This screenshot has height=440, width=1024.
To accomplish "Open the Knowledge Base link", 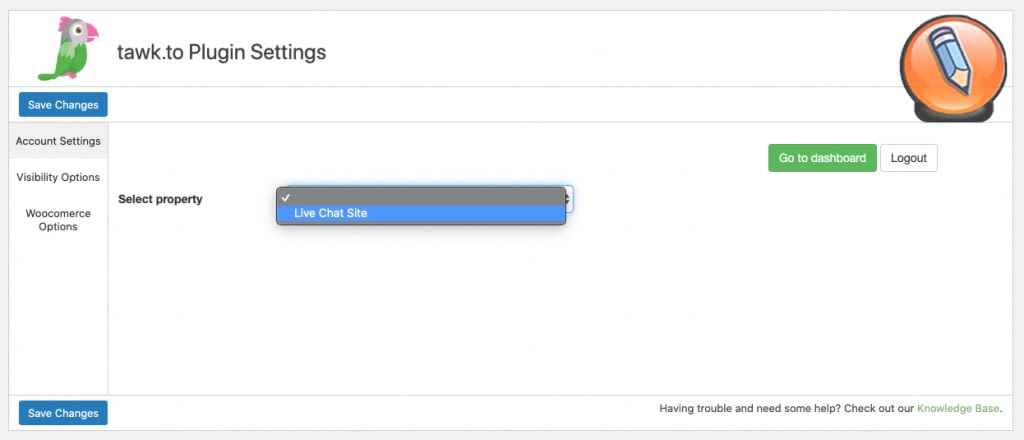I will [x=957, y=408].
